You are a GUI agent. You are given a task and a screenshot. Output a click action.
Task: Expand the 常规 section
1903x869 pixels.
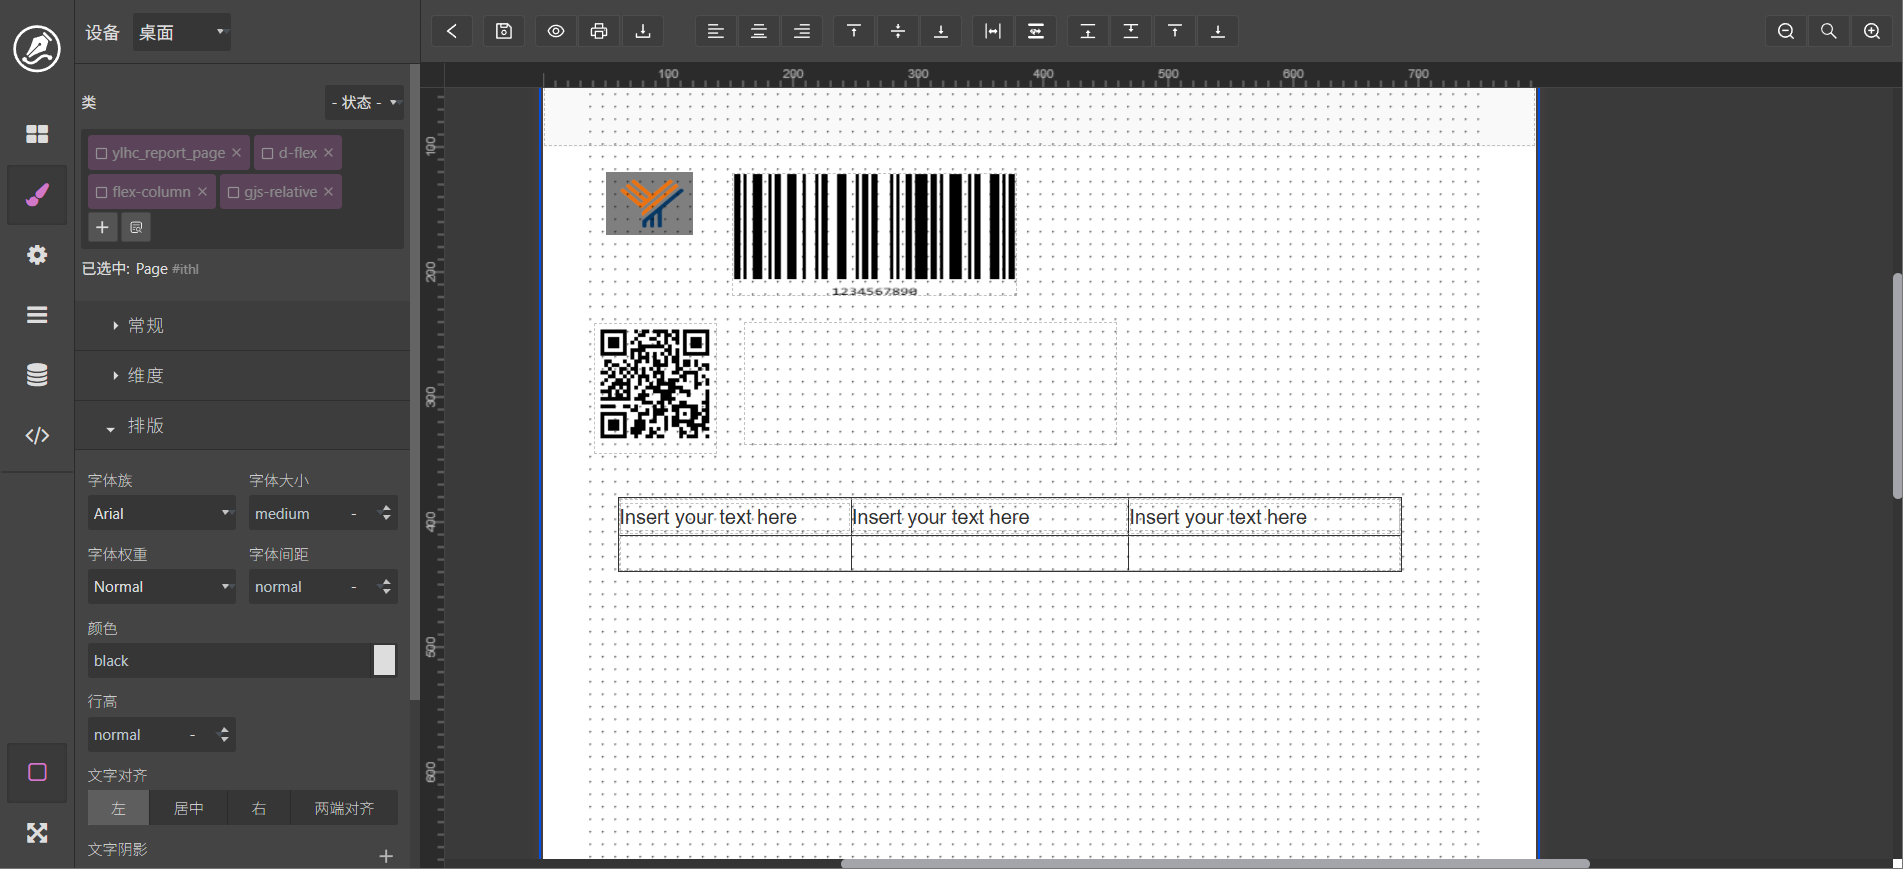pos(146,326)
